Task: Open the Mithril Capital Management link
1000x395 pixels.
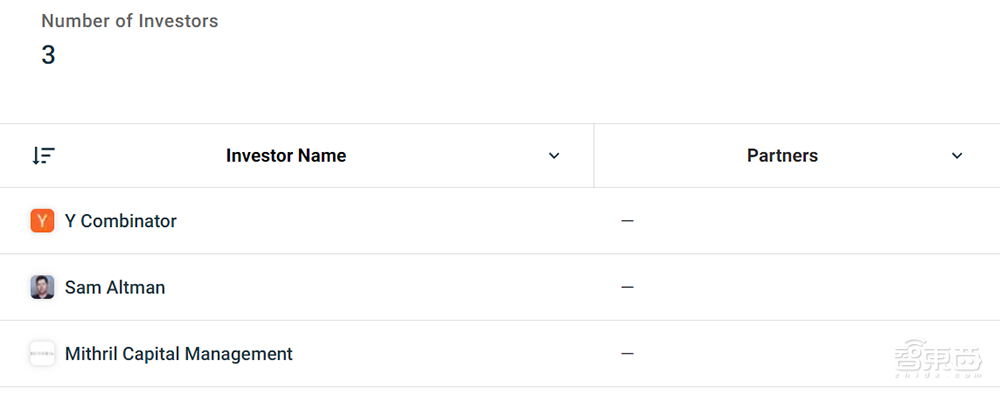Action: (179, 354)
